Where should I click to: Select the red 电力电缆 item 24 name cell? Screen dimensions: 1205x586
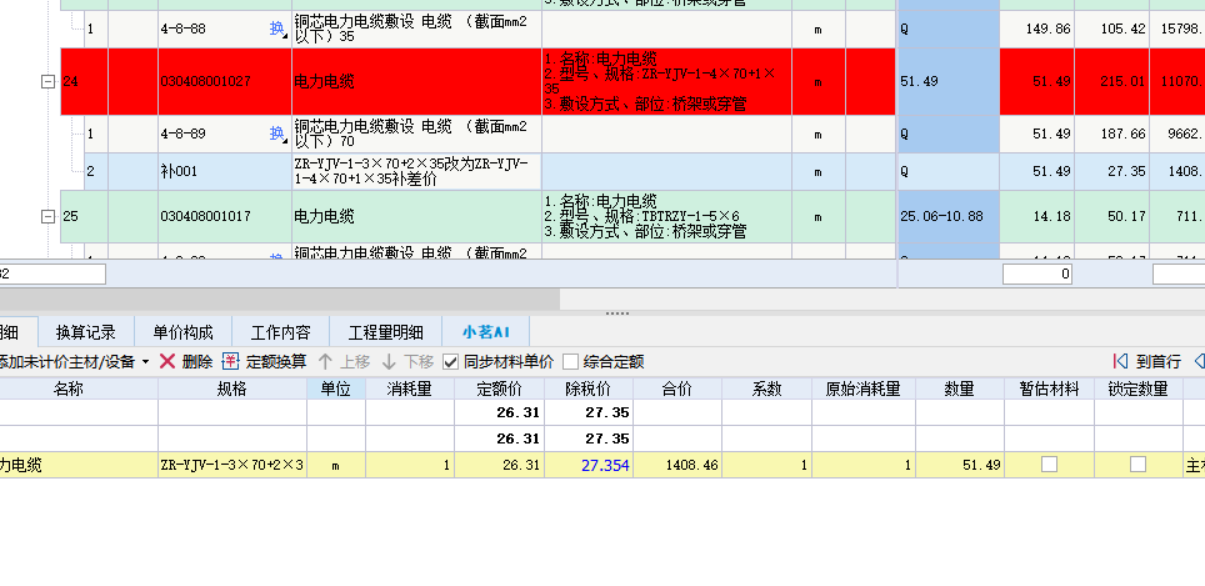coord(416,81)
